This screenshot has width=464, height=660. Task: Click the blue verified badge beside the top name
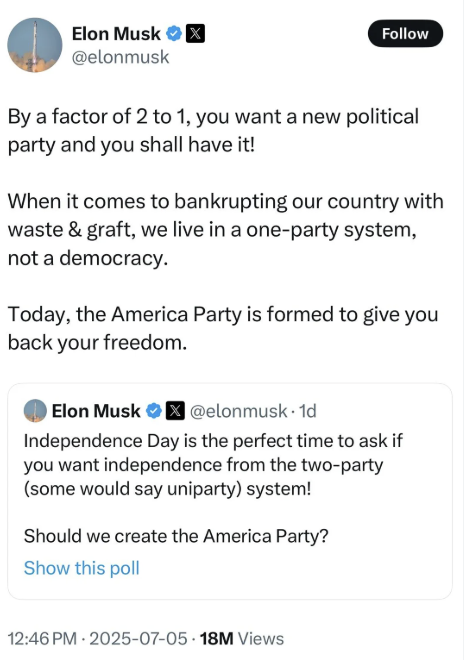(x=174, y=34)
